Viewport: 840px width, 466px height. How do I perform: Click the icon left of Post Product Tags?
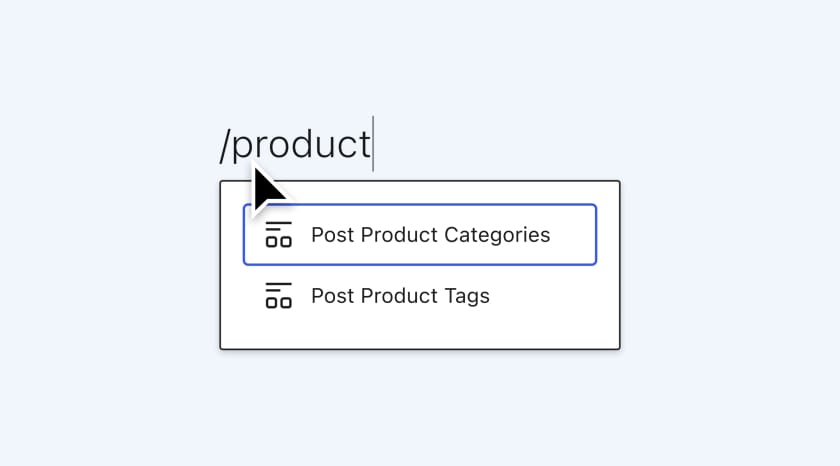pos(278,296)
